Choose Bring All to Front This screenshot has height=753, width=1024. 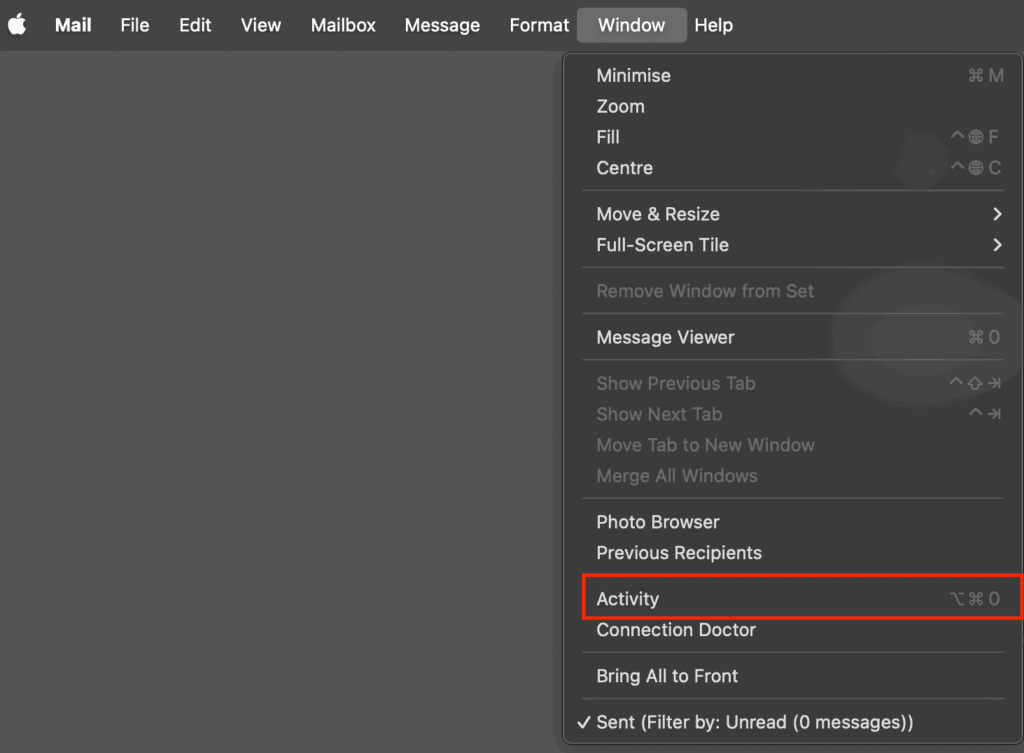coord(793,675)
